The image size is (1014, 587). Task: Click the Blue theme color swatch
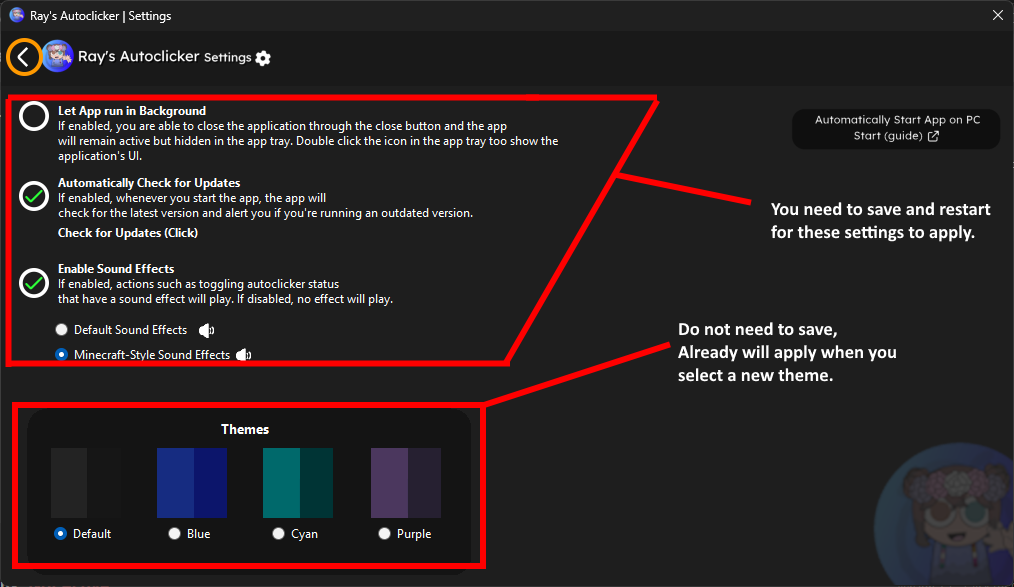coord(192,483)
